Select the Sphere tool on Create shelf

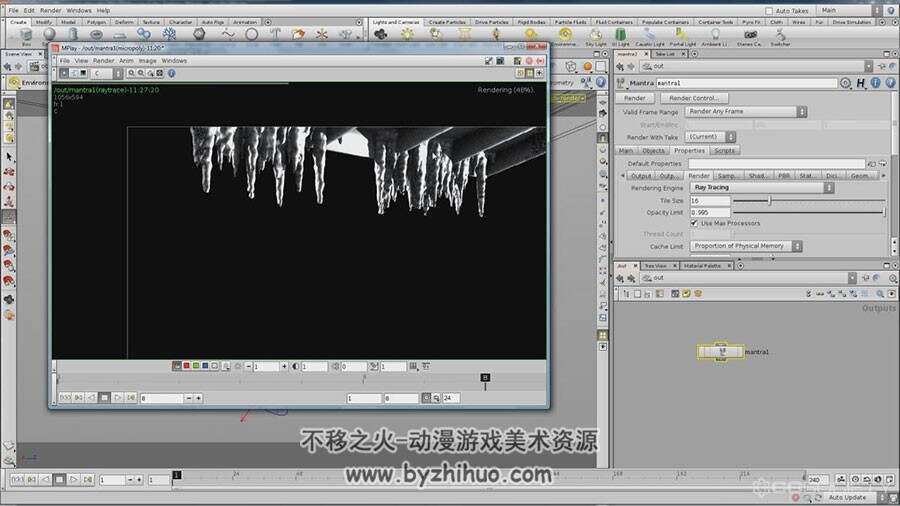50,34
